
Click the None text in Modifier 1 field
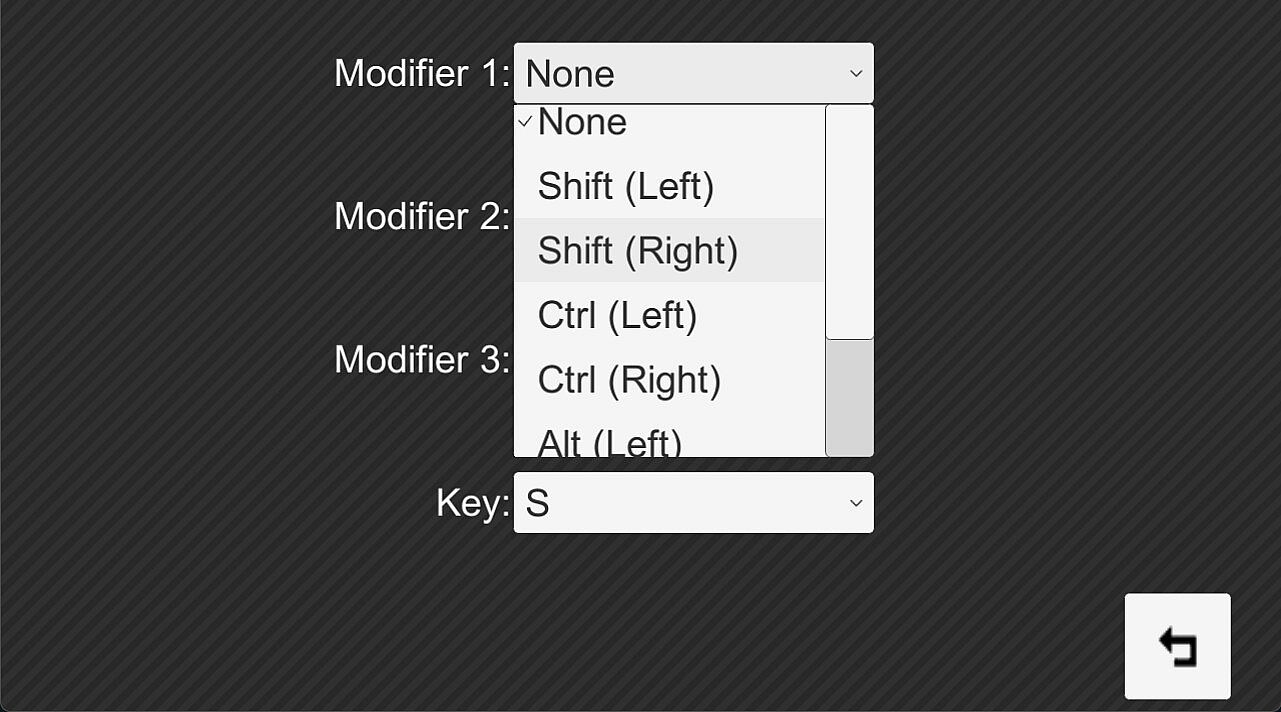pos(569,74)
